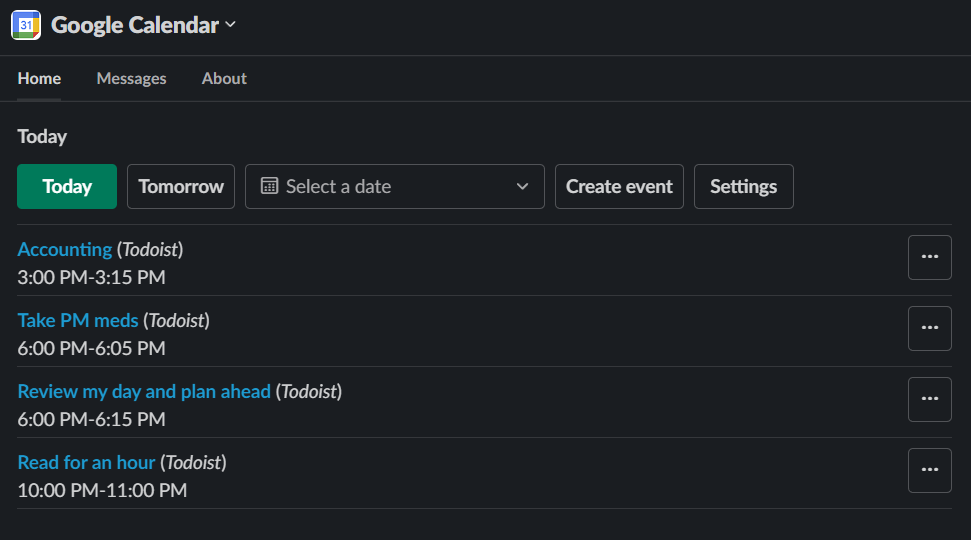Screen dimensions: 971x540
Task: Expand the Select a date dropdown arrow
Action: pos(522,186)
